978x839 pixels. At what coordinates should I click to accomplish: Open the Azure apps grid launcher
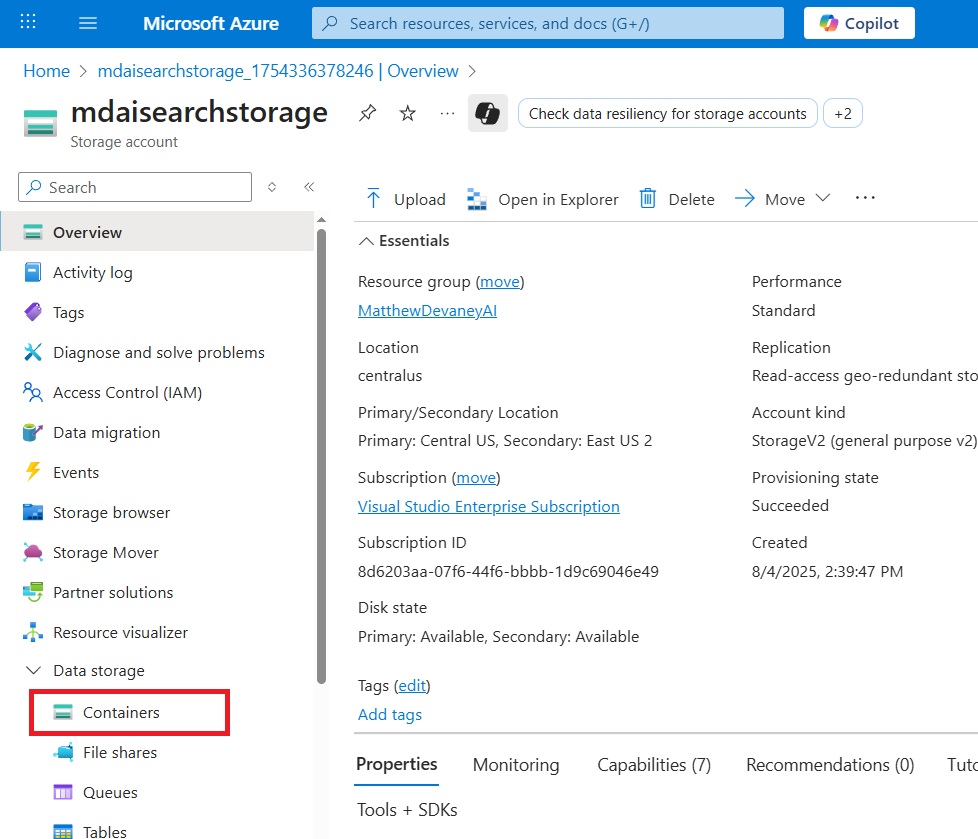click(28, 22)
